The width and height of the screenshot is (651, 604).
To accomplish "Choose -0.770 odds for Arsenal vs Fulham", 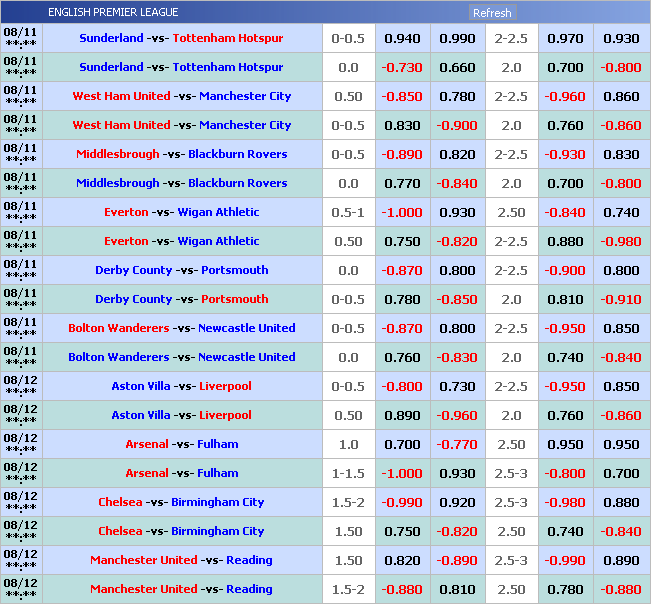I will click(x=457, y=444).
